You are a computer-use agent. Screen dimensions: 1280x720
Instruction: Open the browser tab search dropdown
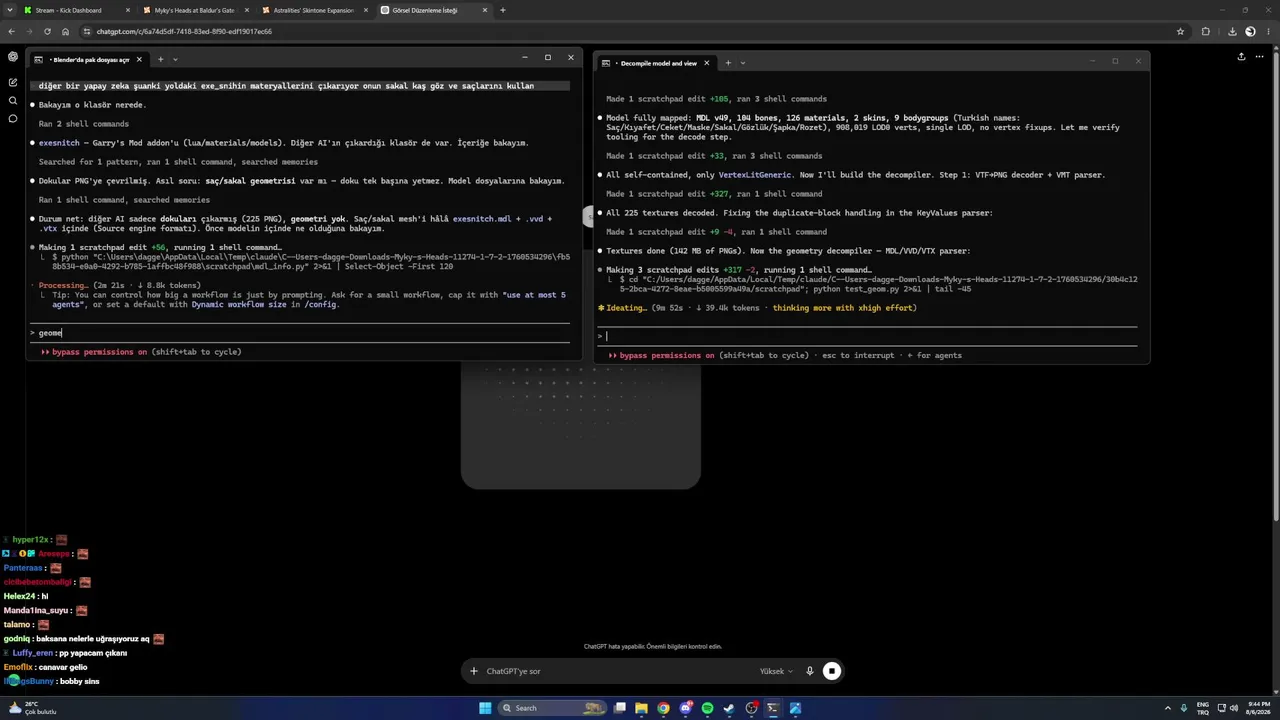(x=8, y=10)
